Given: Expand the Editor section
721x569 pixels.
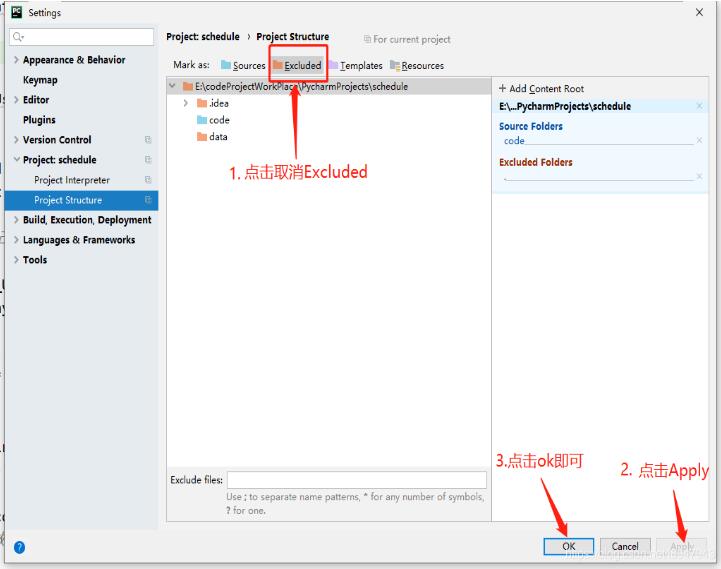Looking at the screenshot, I should pyautogui.click(x=16, y=99).
